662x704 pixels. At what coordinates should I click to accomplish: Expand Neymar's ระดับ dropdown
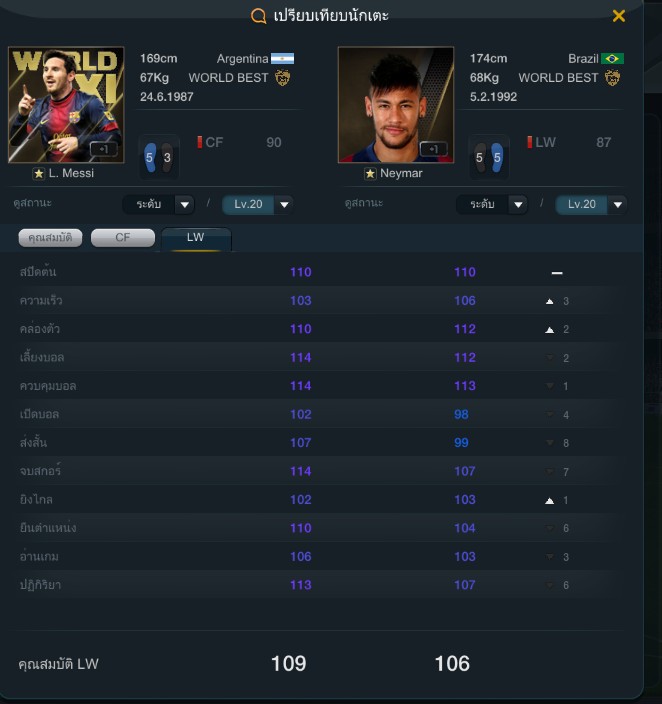pos(492,205)
